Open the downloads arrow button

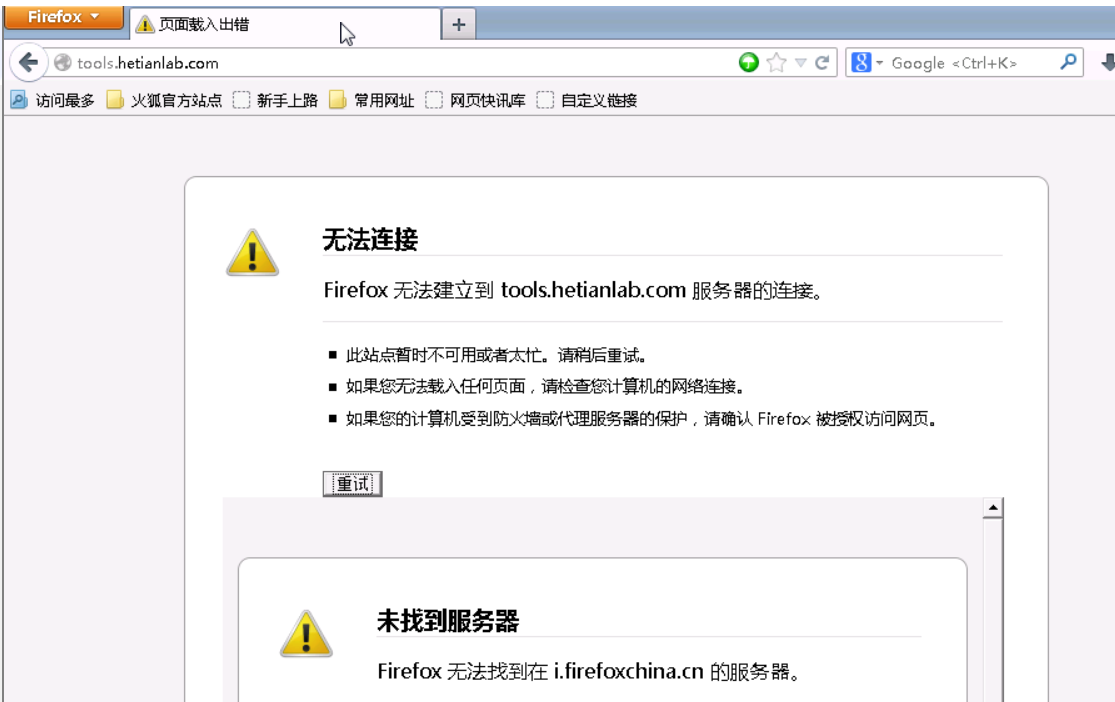point(1108,63)
